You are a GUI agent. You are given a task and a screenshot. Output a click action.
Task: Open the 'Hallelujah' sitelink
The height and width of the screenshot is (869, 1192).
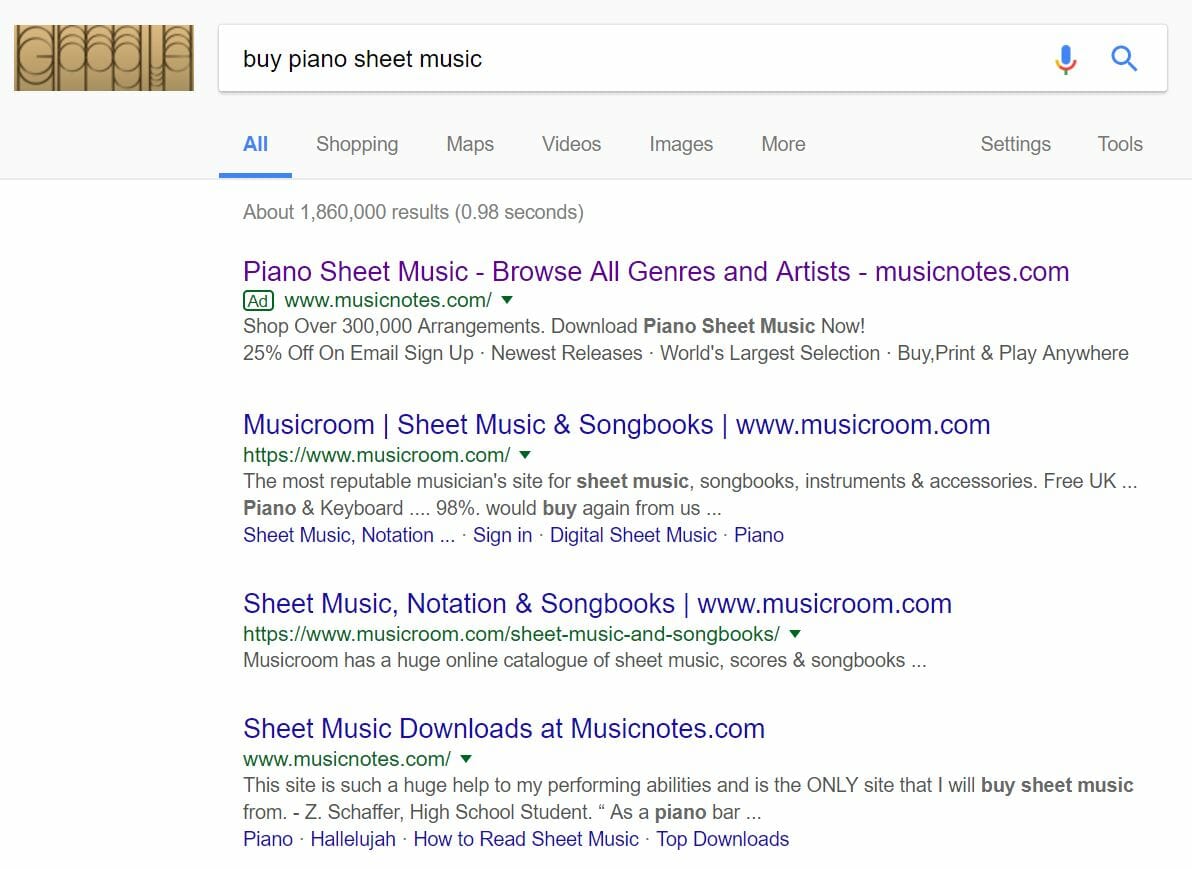(x=353, y=839)
